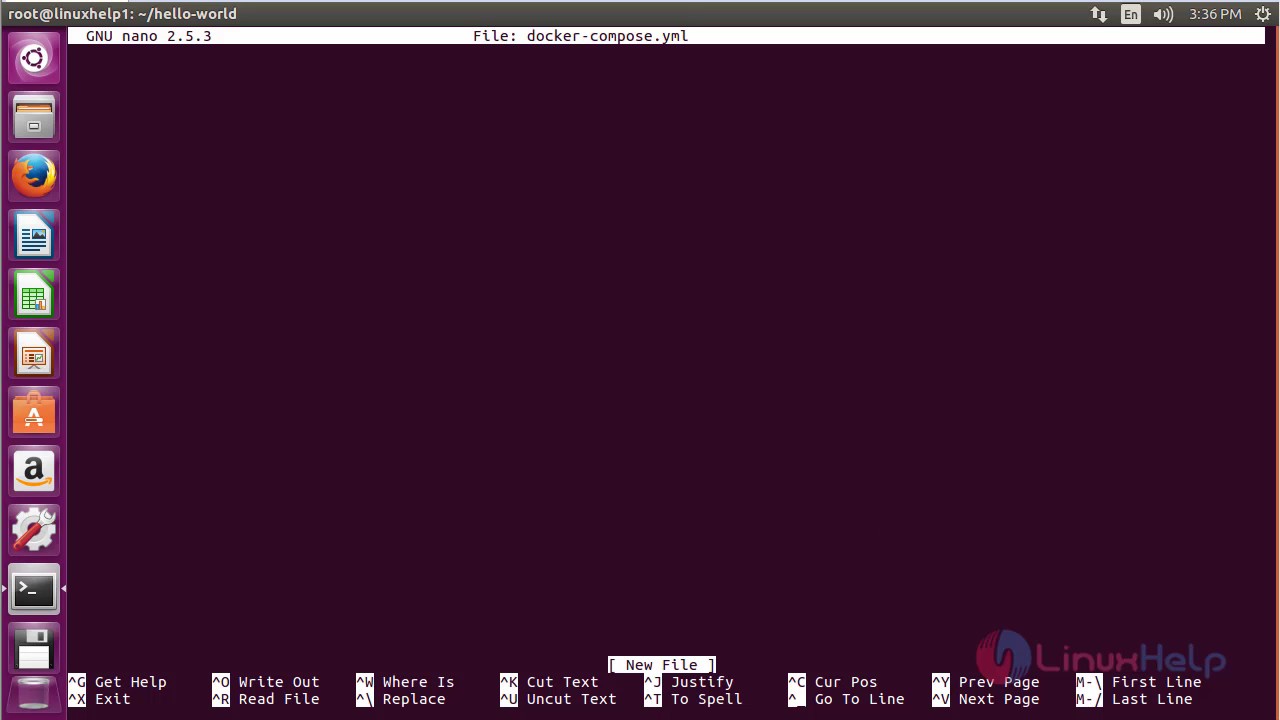Click the '[ New File ]' status message

(x=662, y=665)
